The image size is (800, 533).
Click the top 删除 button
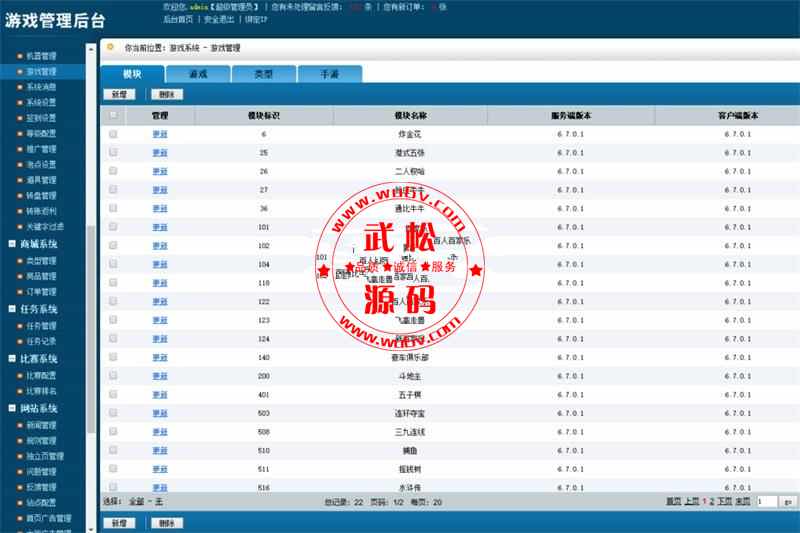coord(167,94)
